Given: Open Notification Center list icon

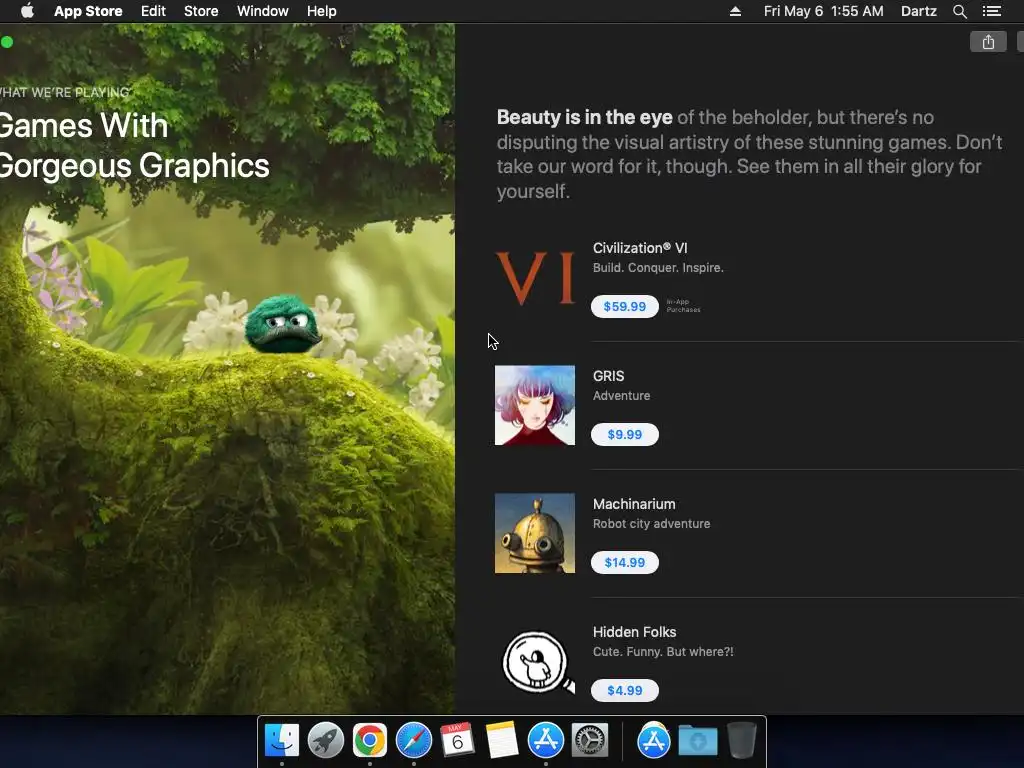Looking at the screenshot, I should pos(992,11).
